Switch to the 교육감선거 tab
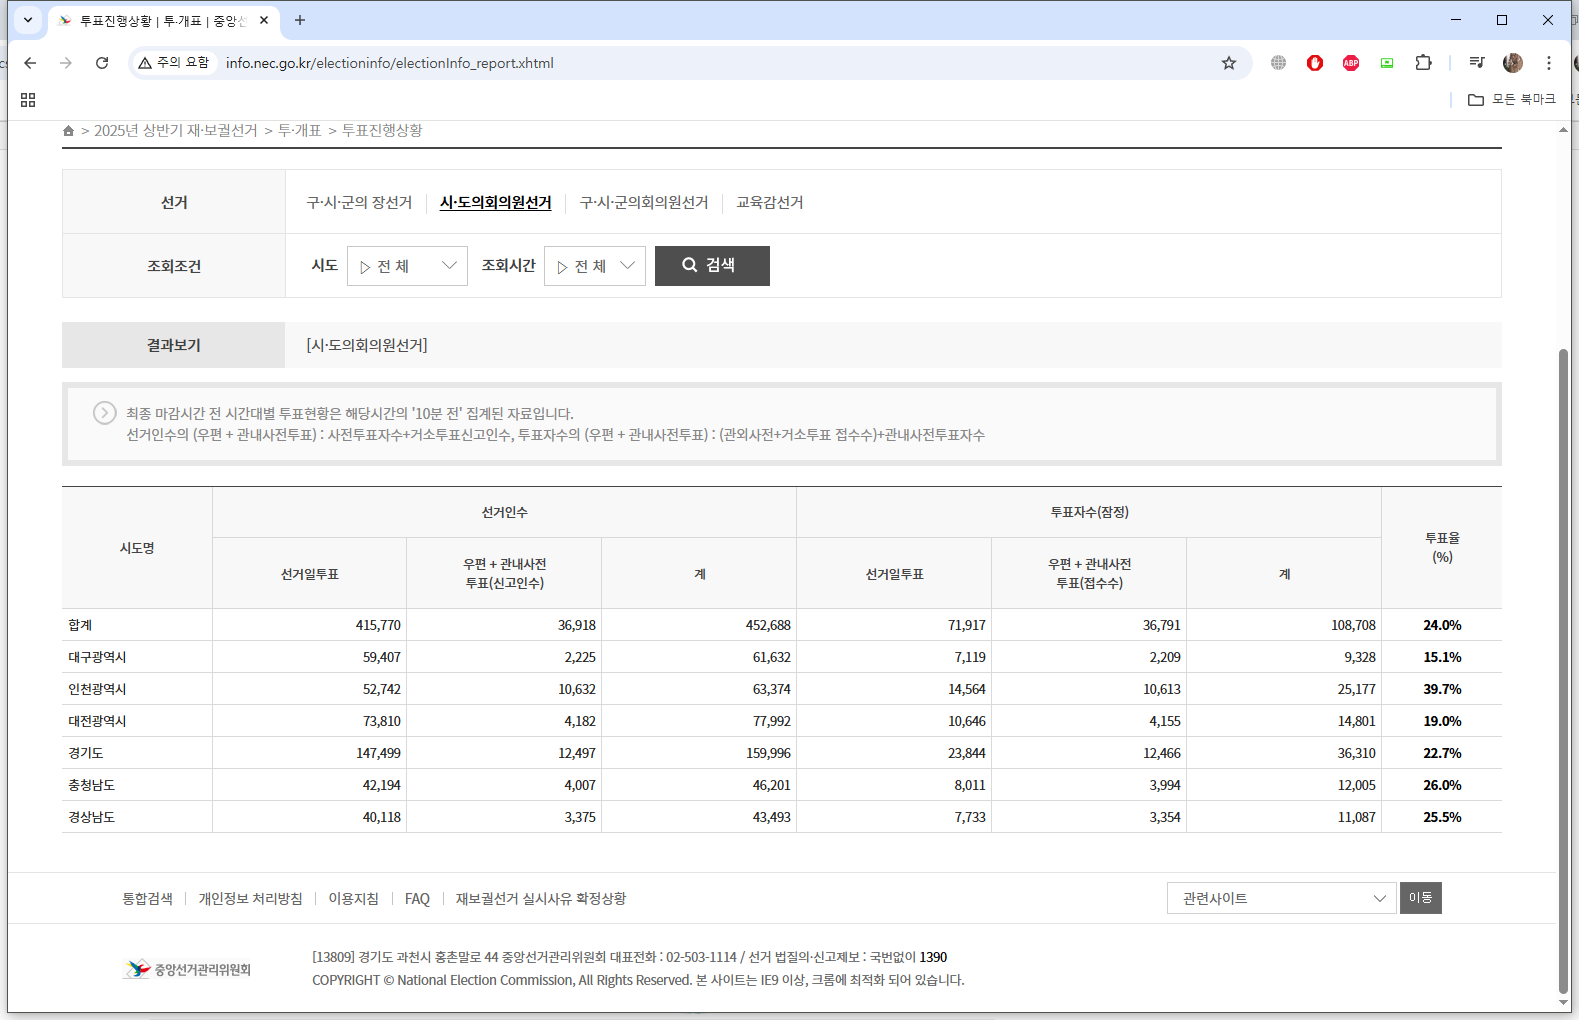Screen dimensions: 1579x1020 769,202
